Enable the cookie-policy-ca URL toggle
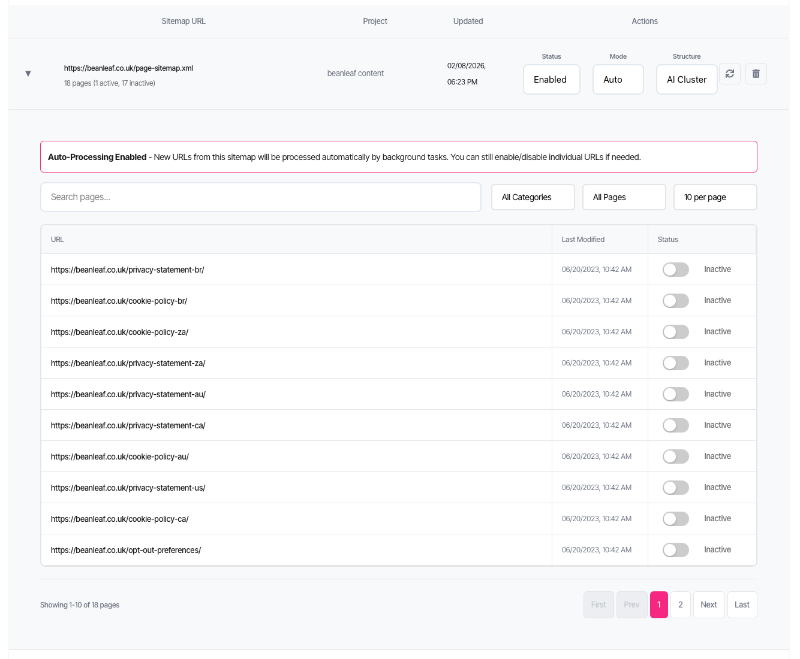The width and height of the screenshot is (800, 659). [x=676, y=518]
